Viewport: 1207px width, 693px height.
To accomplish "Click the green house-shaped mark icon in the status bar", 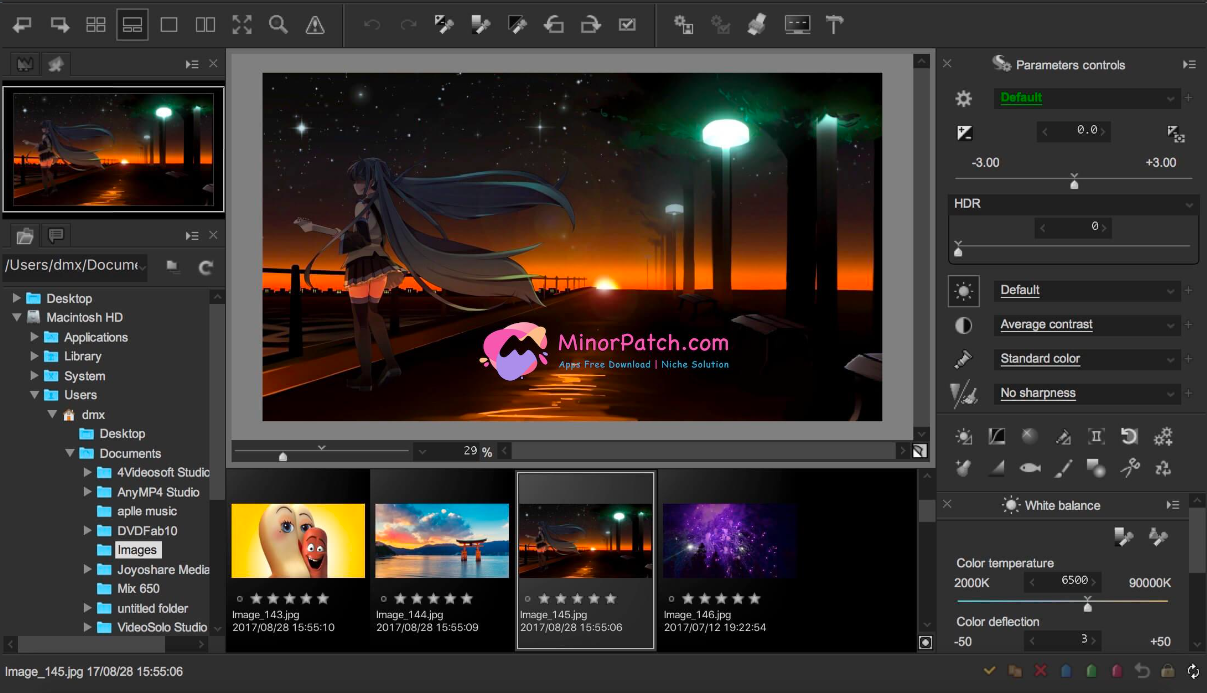I will (x=1091, y=671).
